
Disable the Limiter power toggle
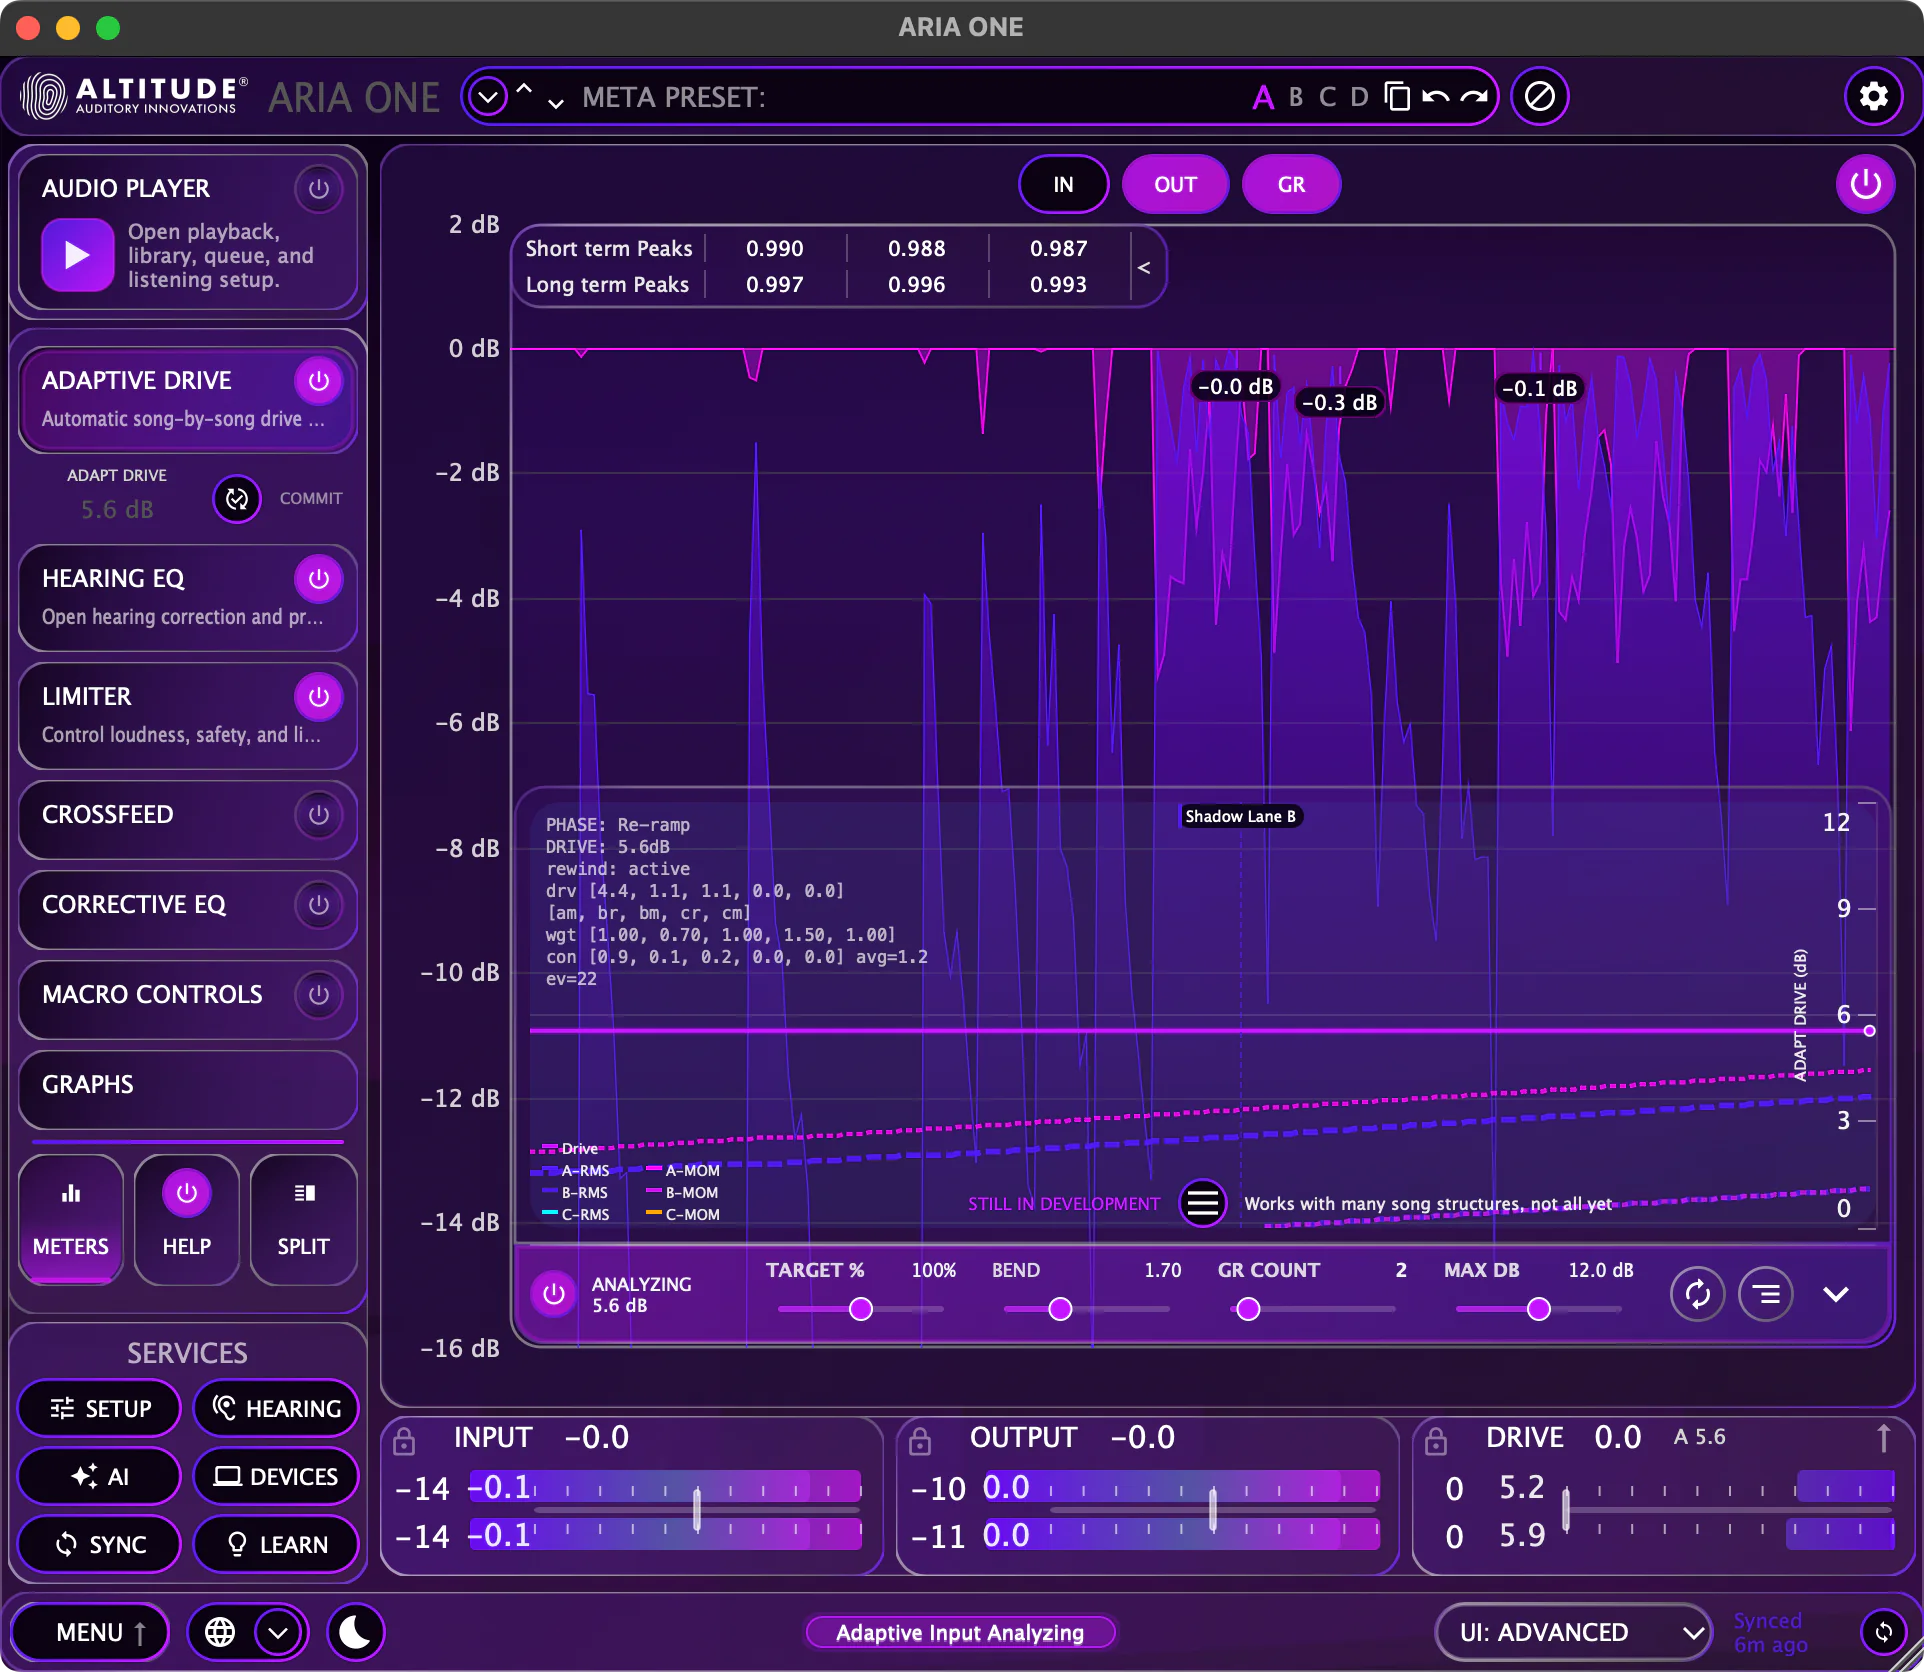click(x=318, y=697)
